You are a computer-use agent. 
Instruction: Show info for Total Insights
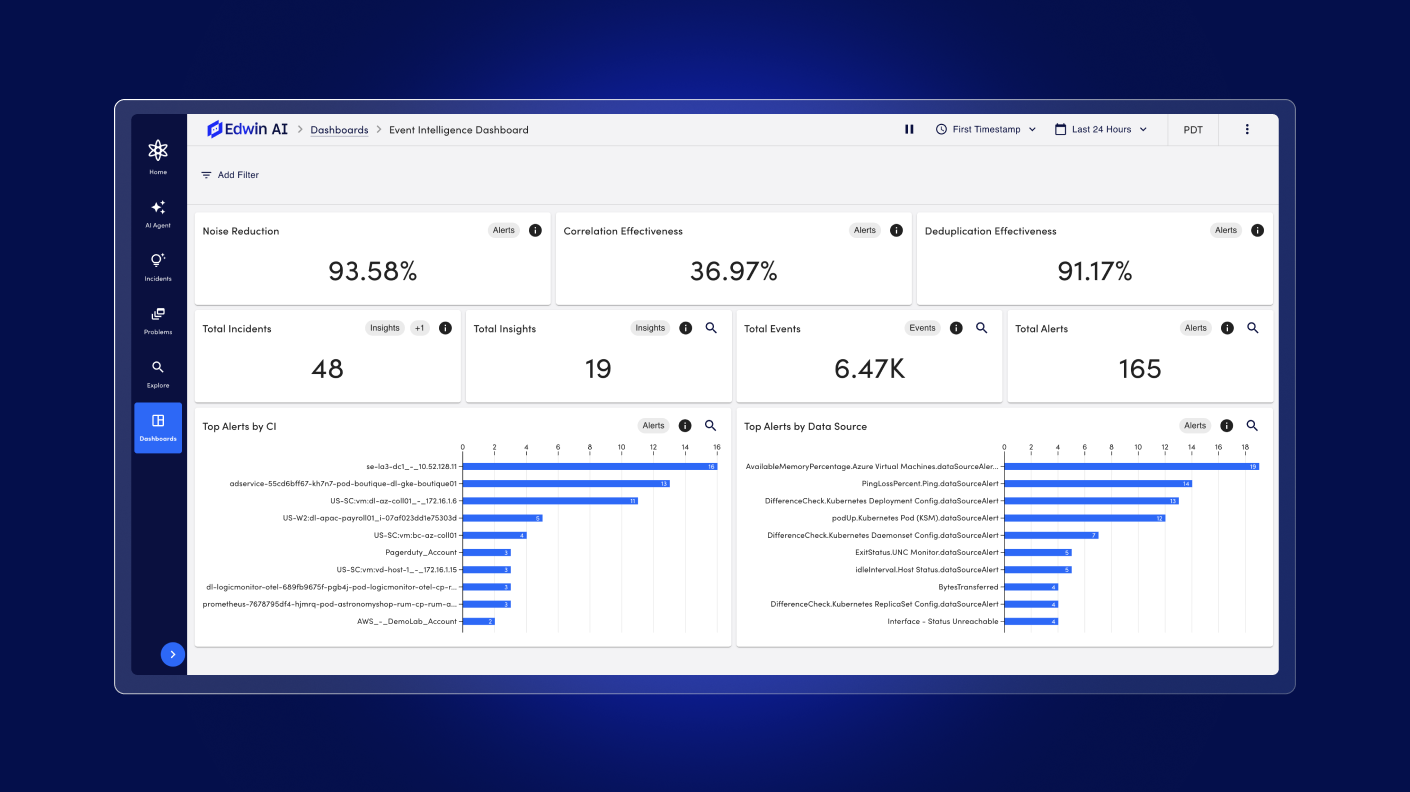(x=685, y=328)
